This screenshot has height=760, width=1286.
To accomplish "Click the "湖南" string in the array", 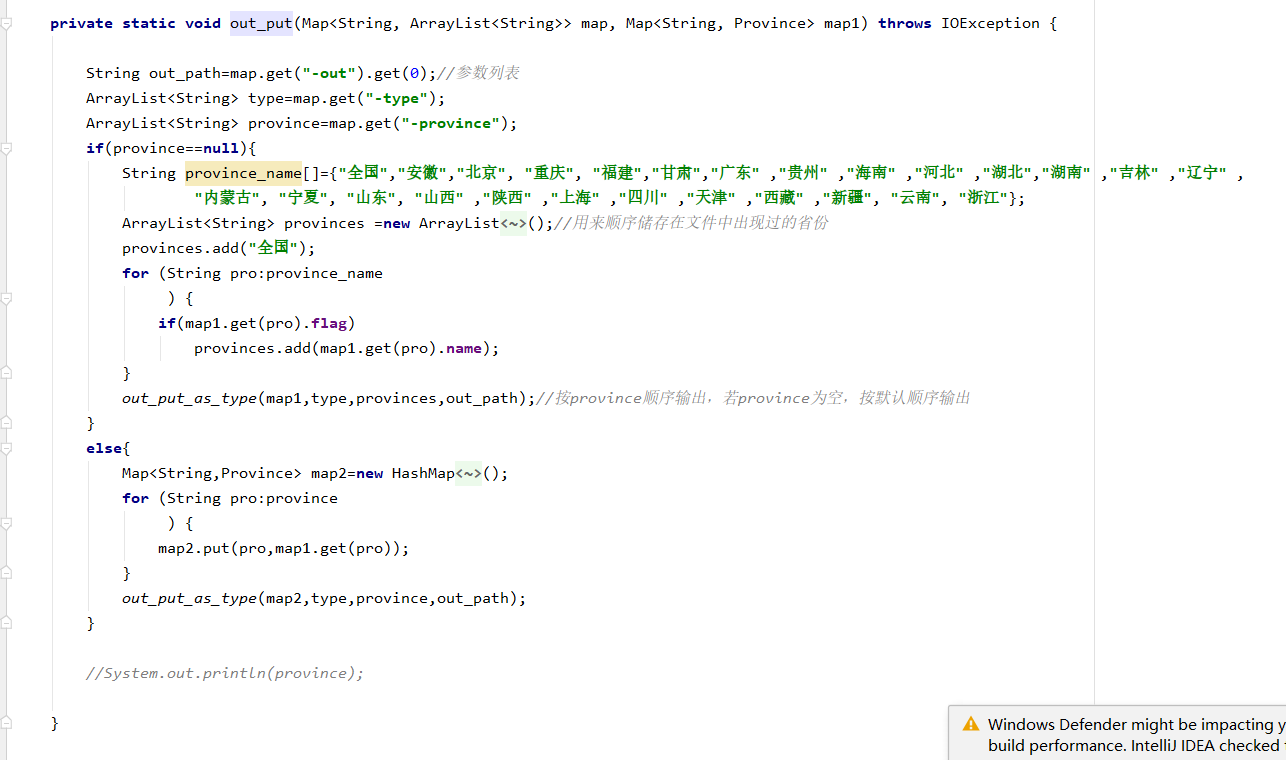I will pos(1066,173).
